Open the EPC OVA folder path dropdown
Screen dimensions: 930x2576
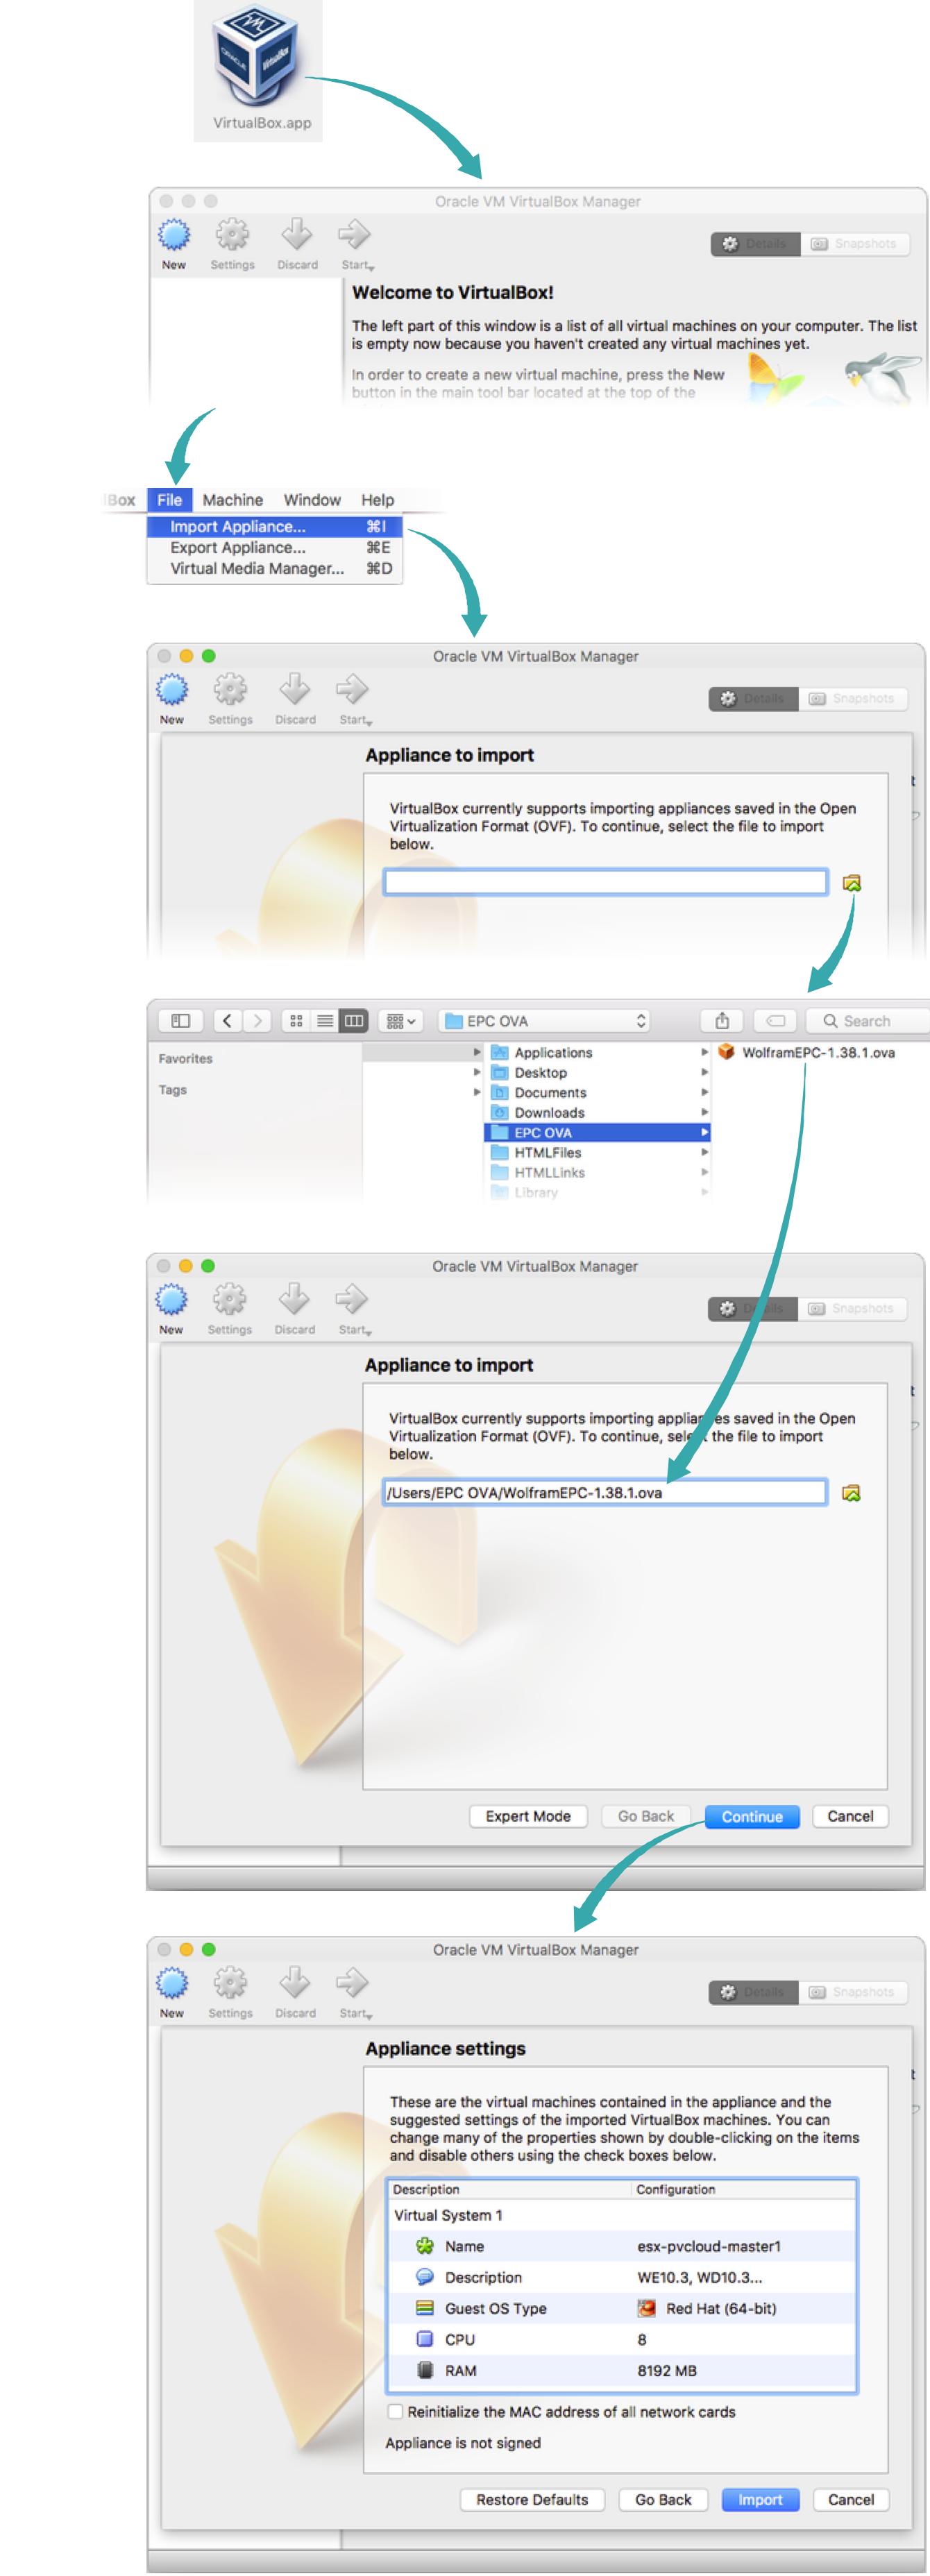click(x=545, y=1021)
